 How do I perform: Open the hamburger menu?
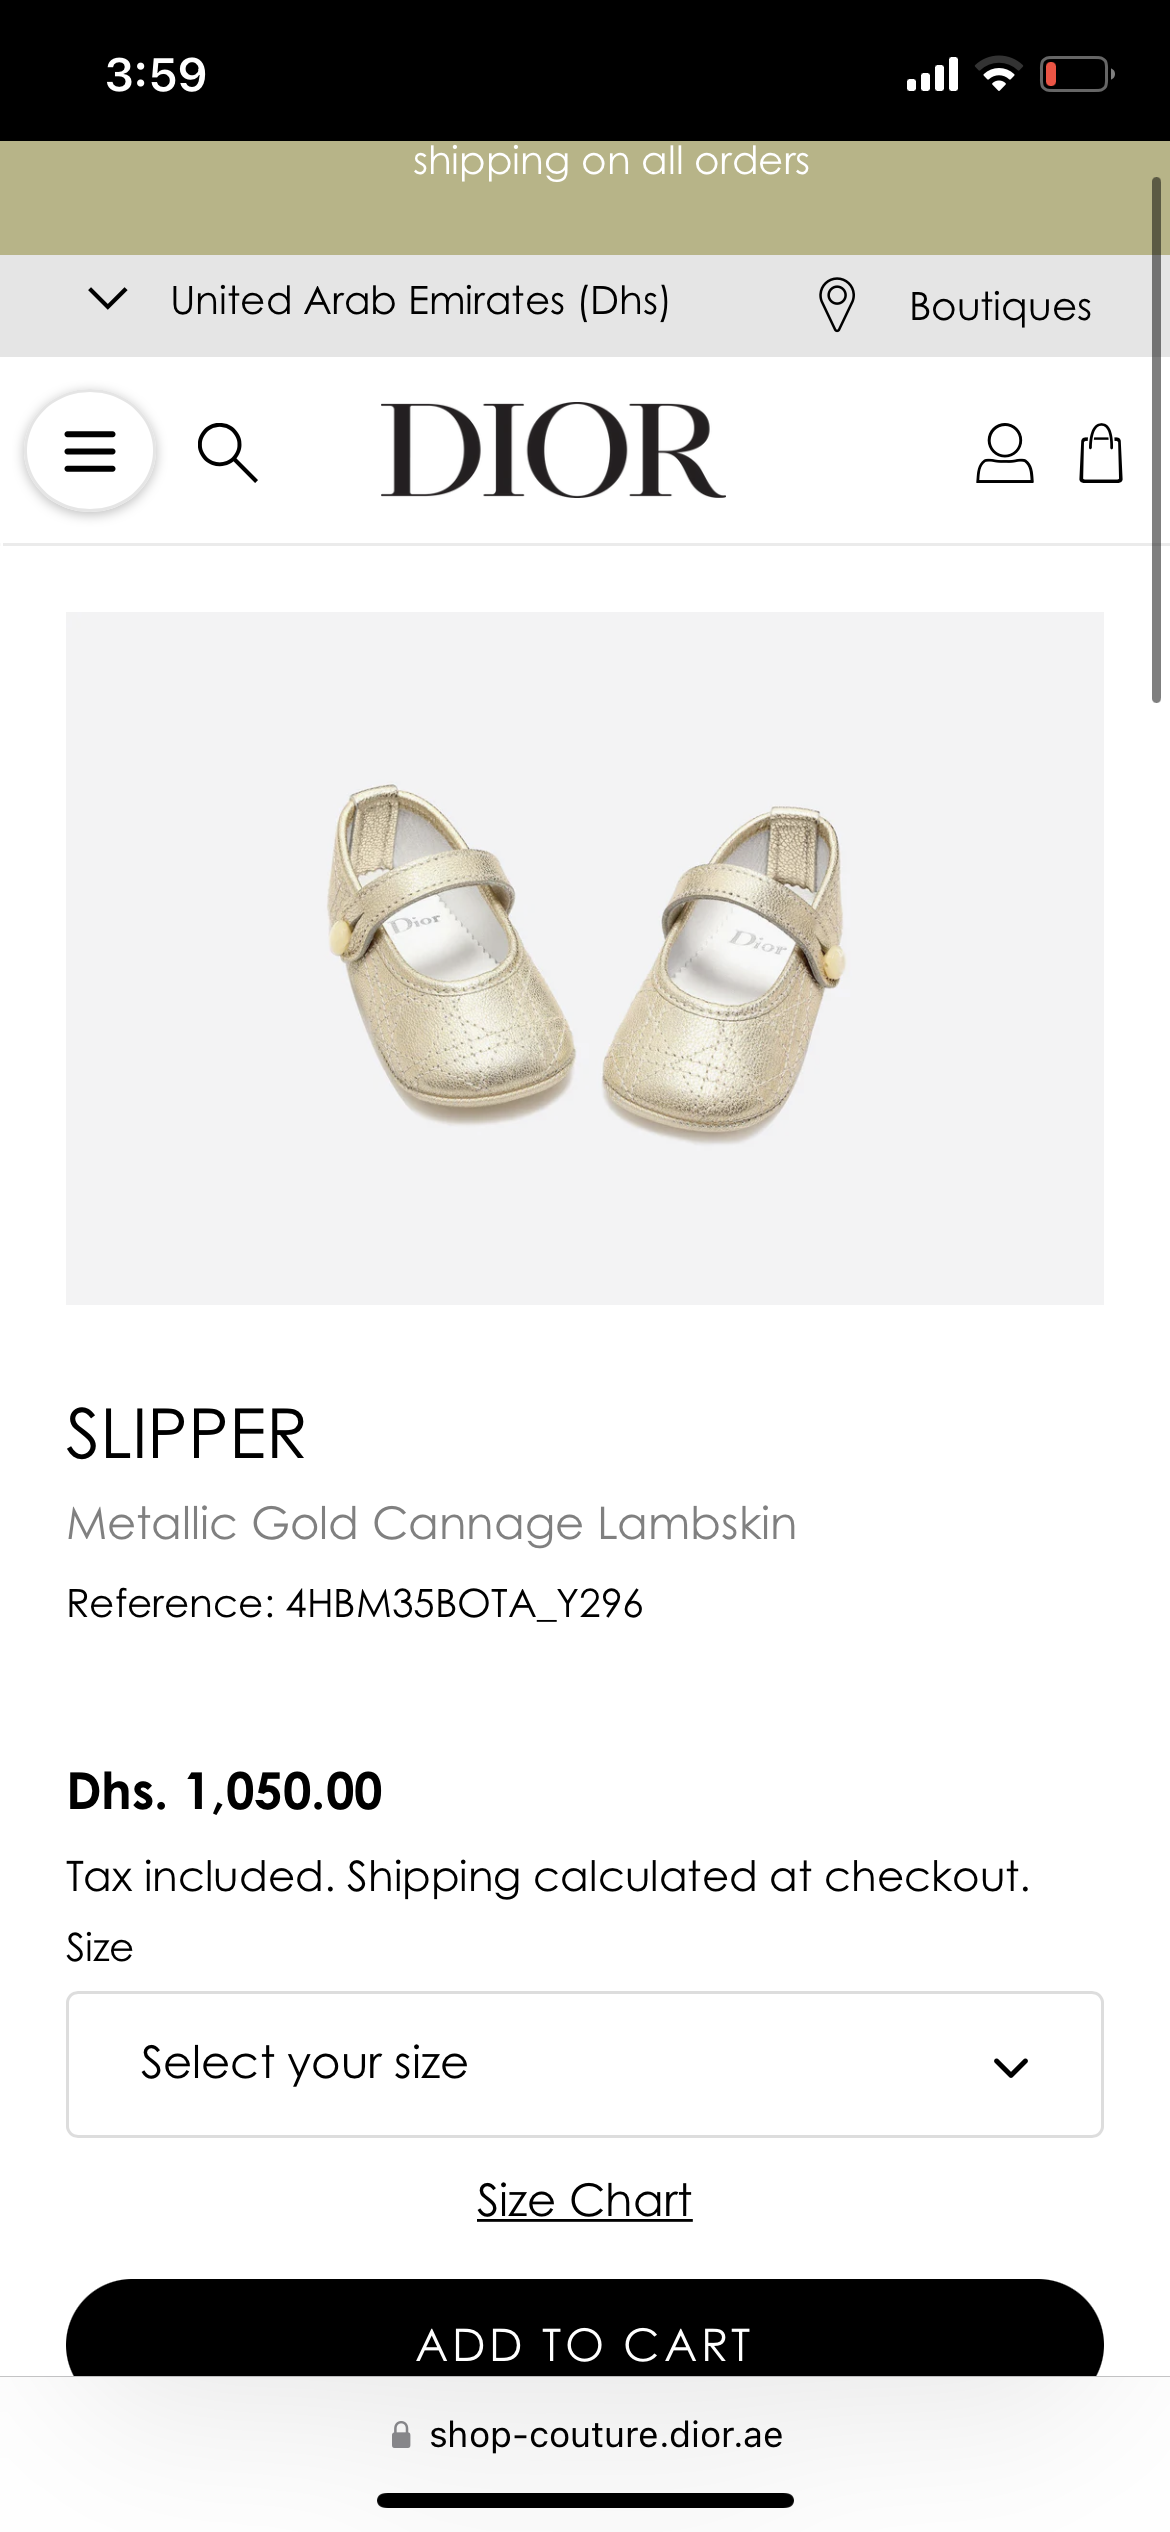(90, 451)
